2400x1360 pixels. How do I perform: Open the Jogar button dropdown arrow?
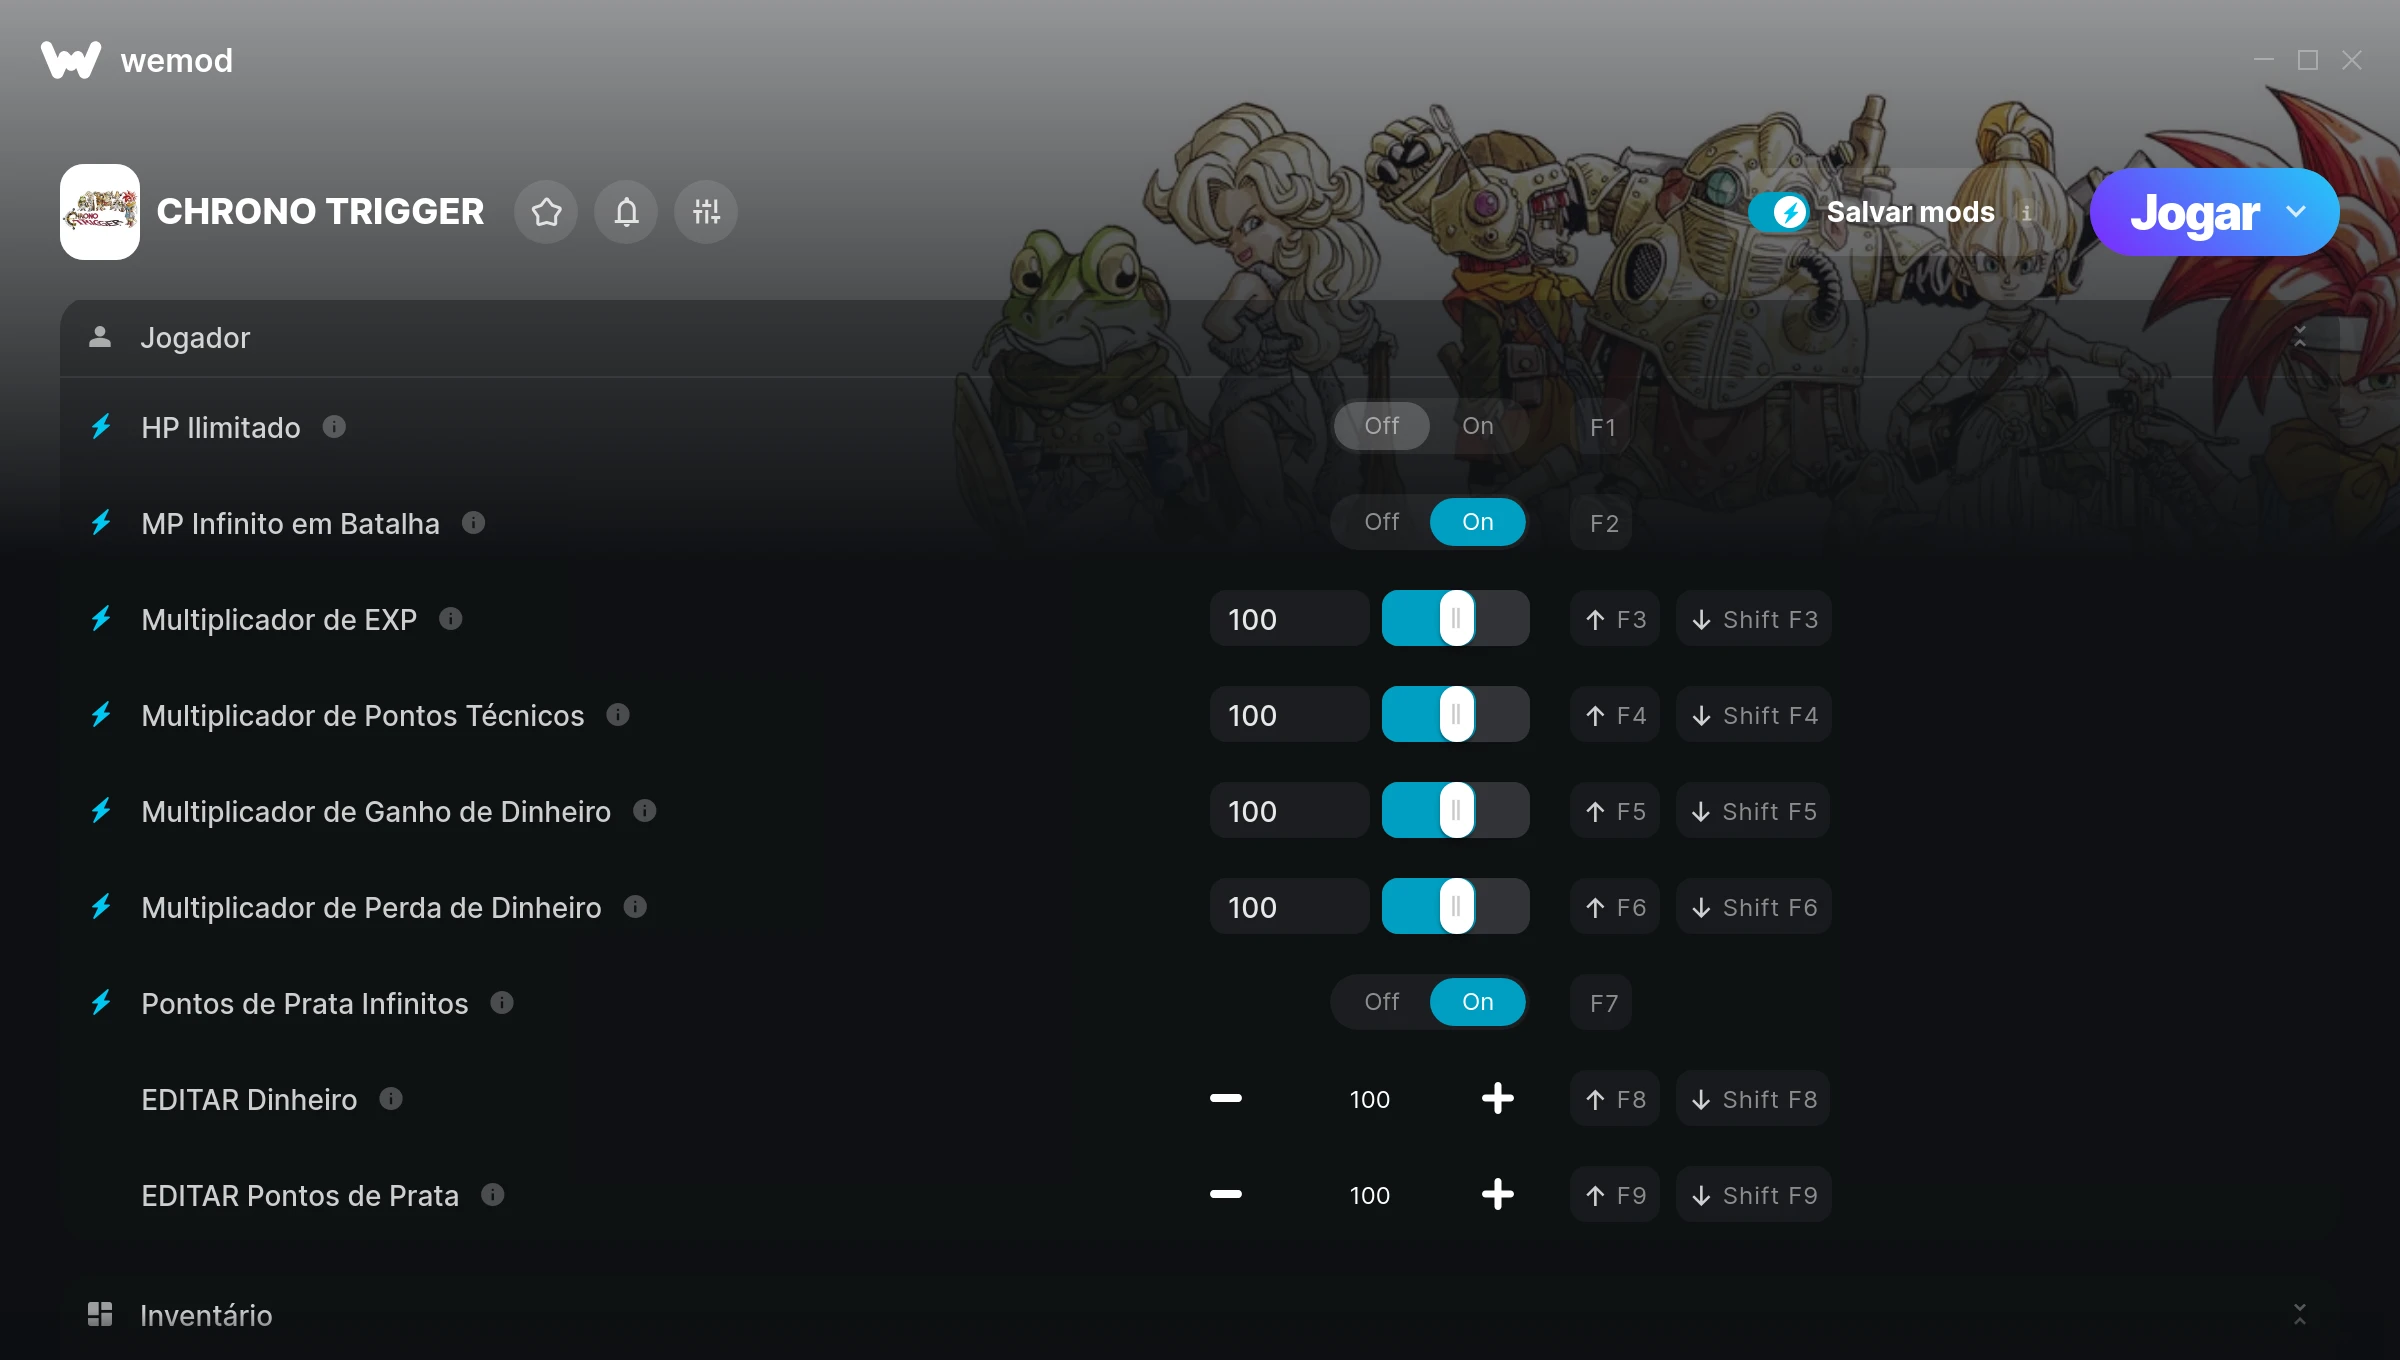click(x=2296, y=212)
